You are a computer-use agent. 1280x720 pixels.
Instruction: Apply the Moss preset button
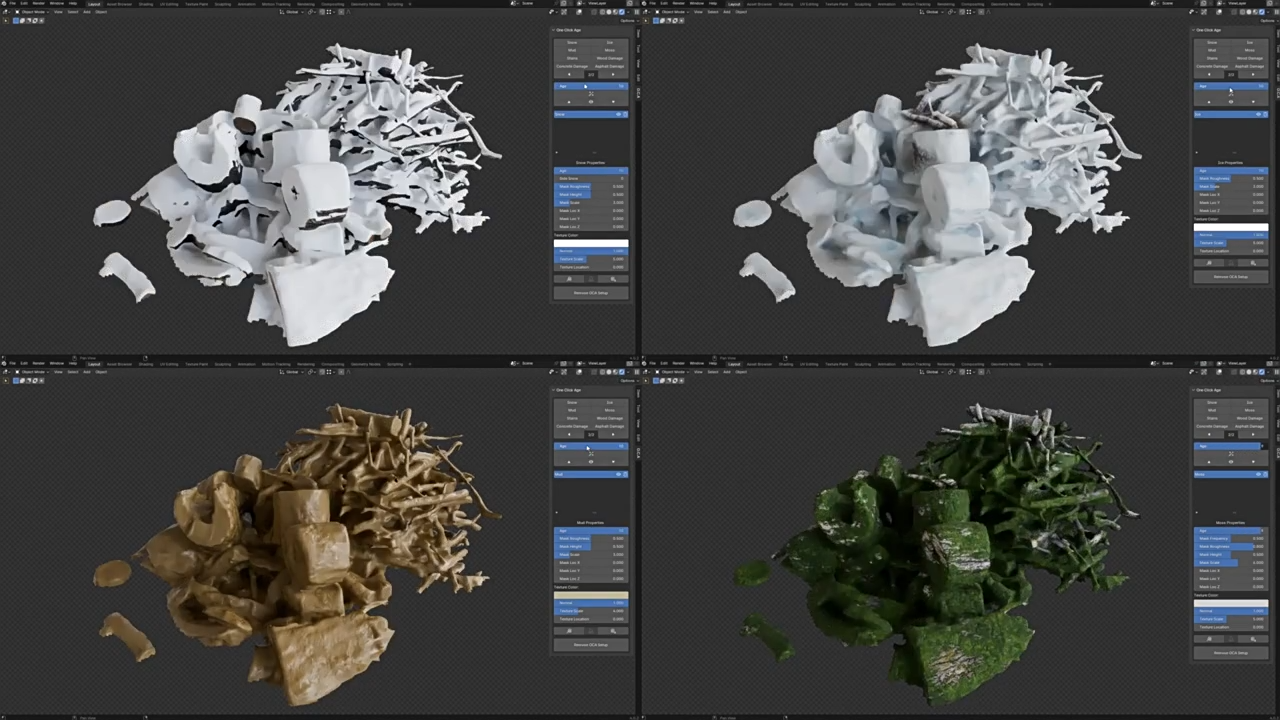609,48
